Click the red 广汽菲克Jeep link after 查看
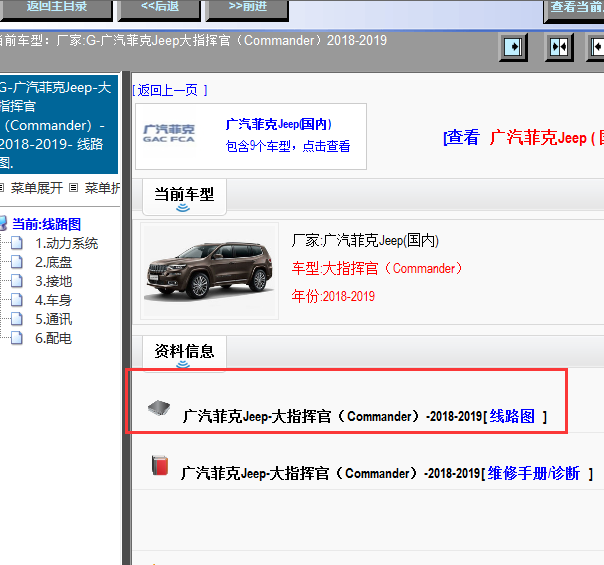 point(546,137)
